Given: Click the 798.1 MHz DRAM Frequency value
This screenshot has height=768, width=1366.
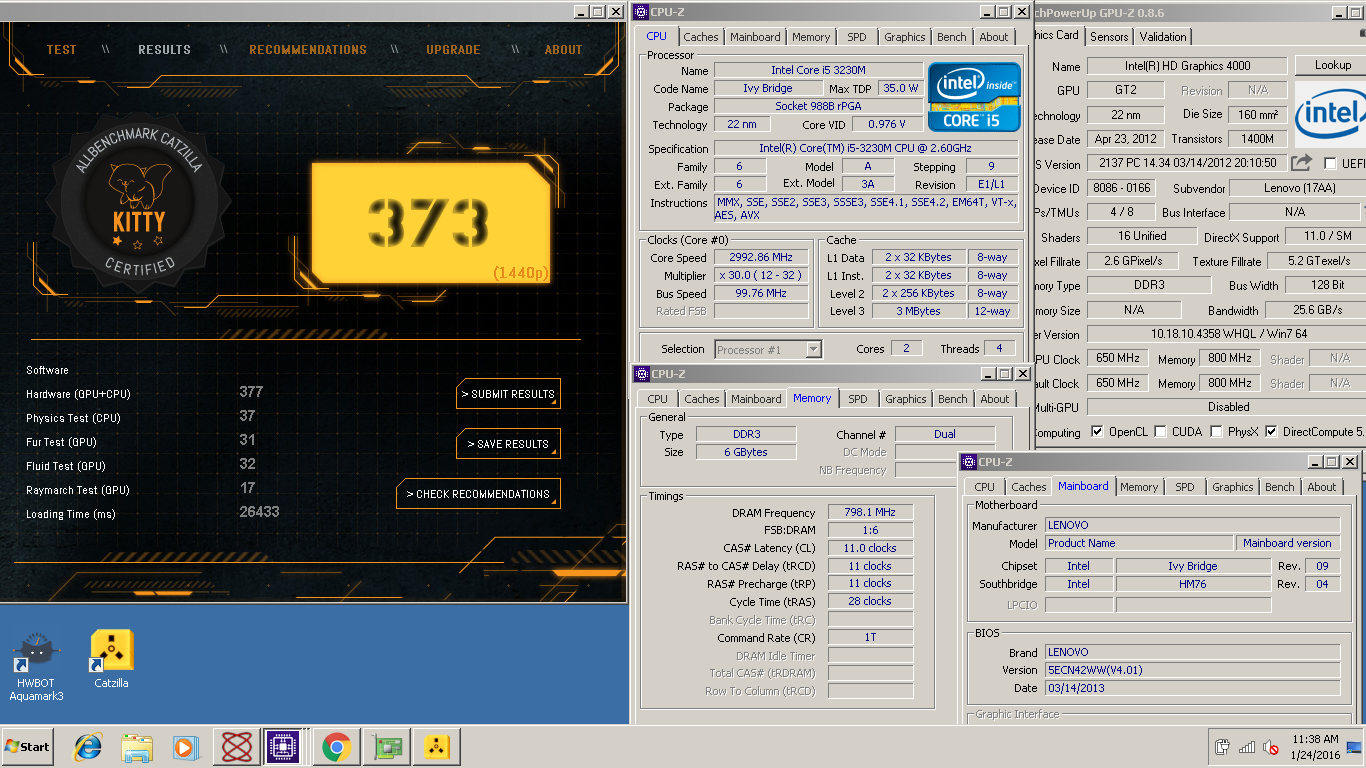Looking at the screenshot, I should tap(870, 512).
